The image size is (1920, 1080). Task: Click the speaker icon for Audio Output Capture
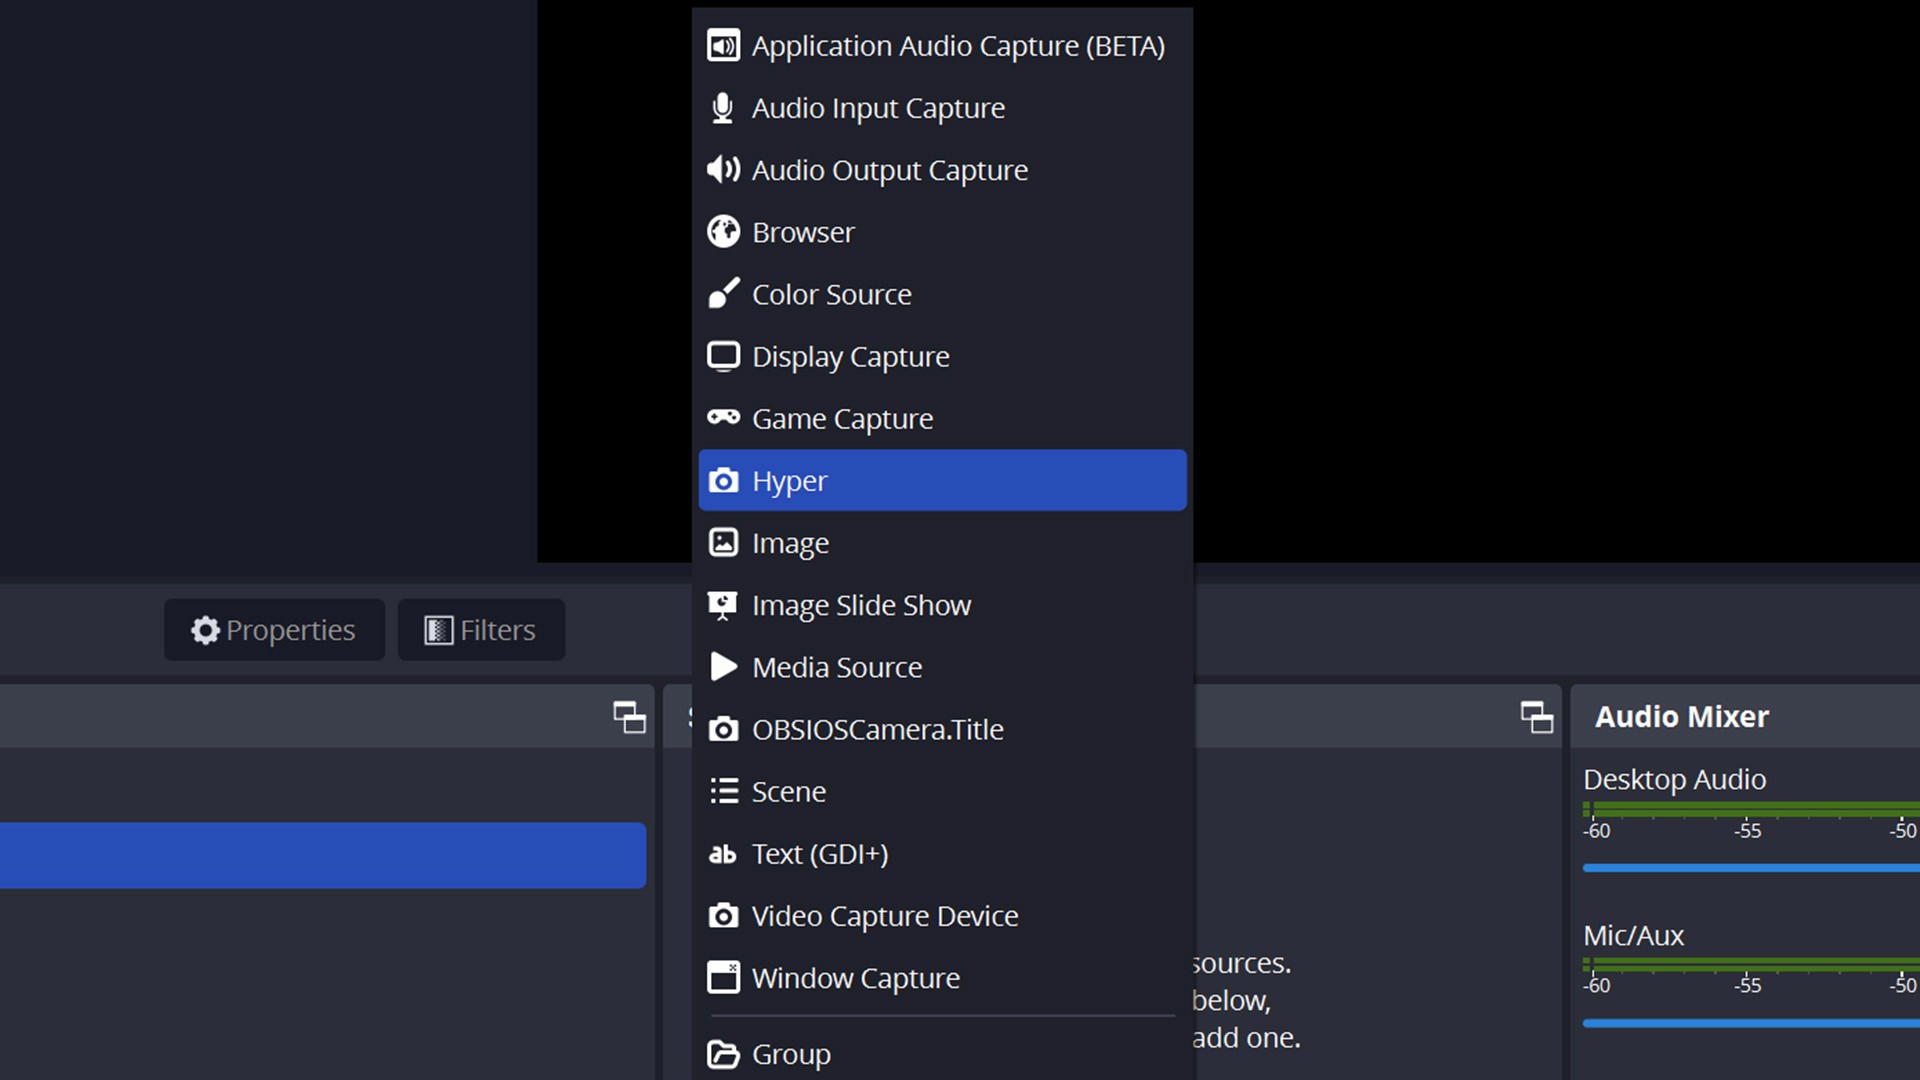[x=723, y=170]
